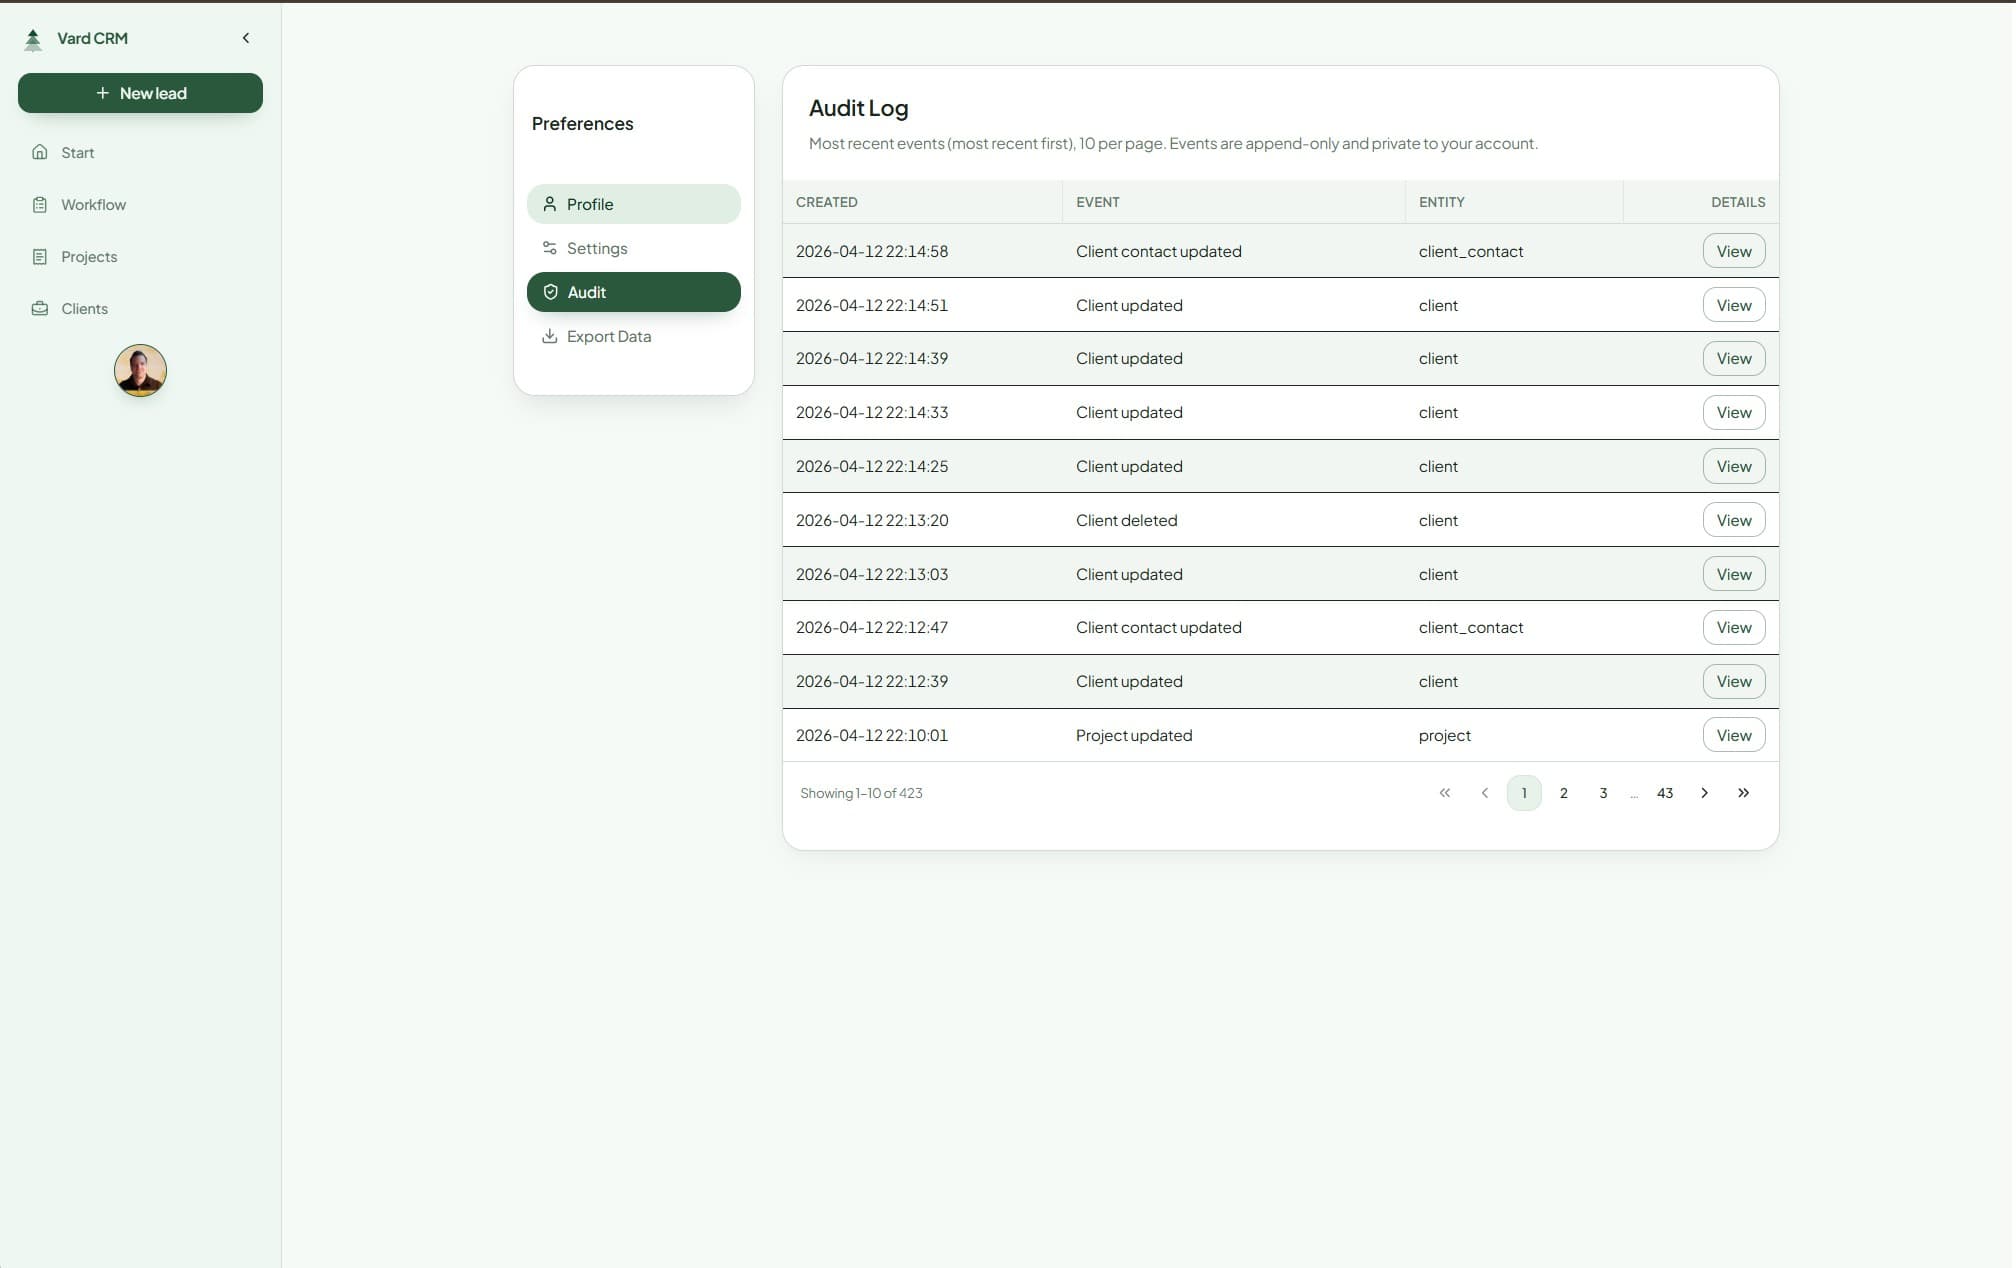Select the Profile person icon in Preferences
2016x1268 pixels.
pyautogui.click(x=550, y=203)
